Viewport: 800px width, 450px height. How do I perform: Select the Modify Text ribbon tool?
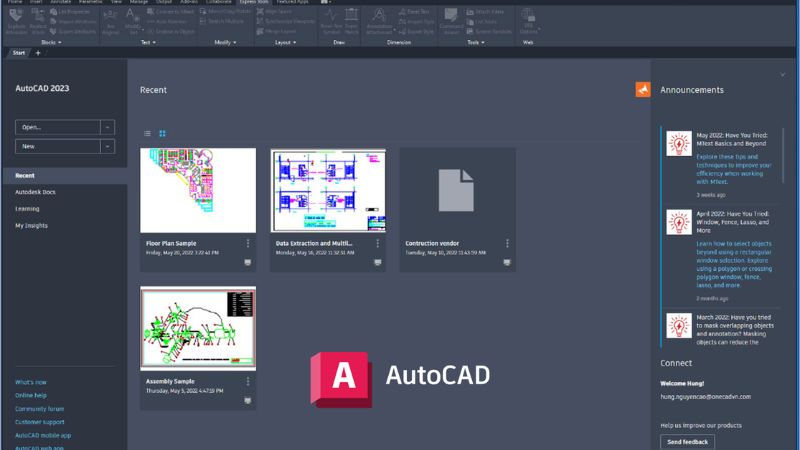(x=133, y=22)
